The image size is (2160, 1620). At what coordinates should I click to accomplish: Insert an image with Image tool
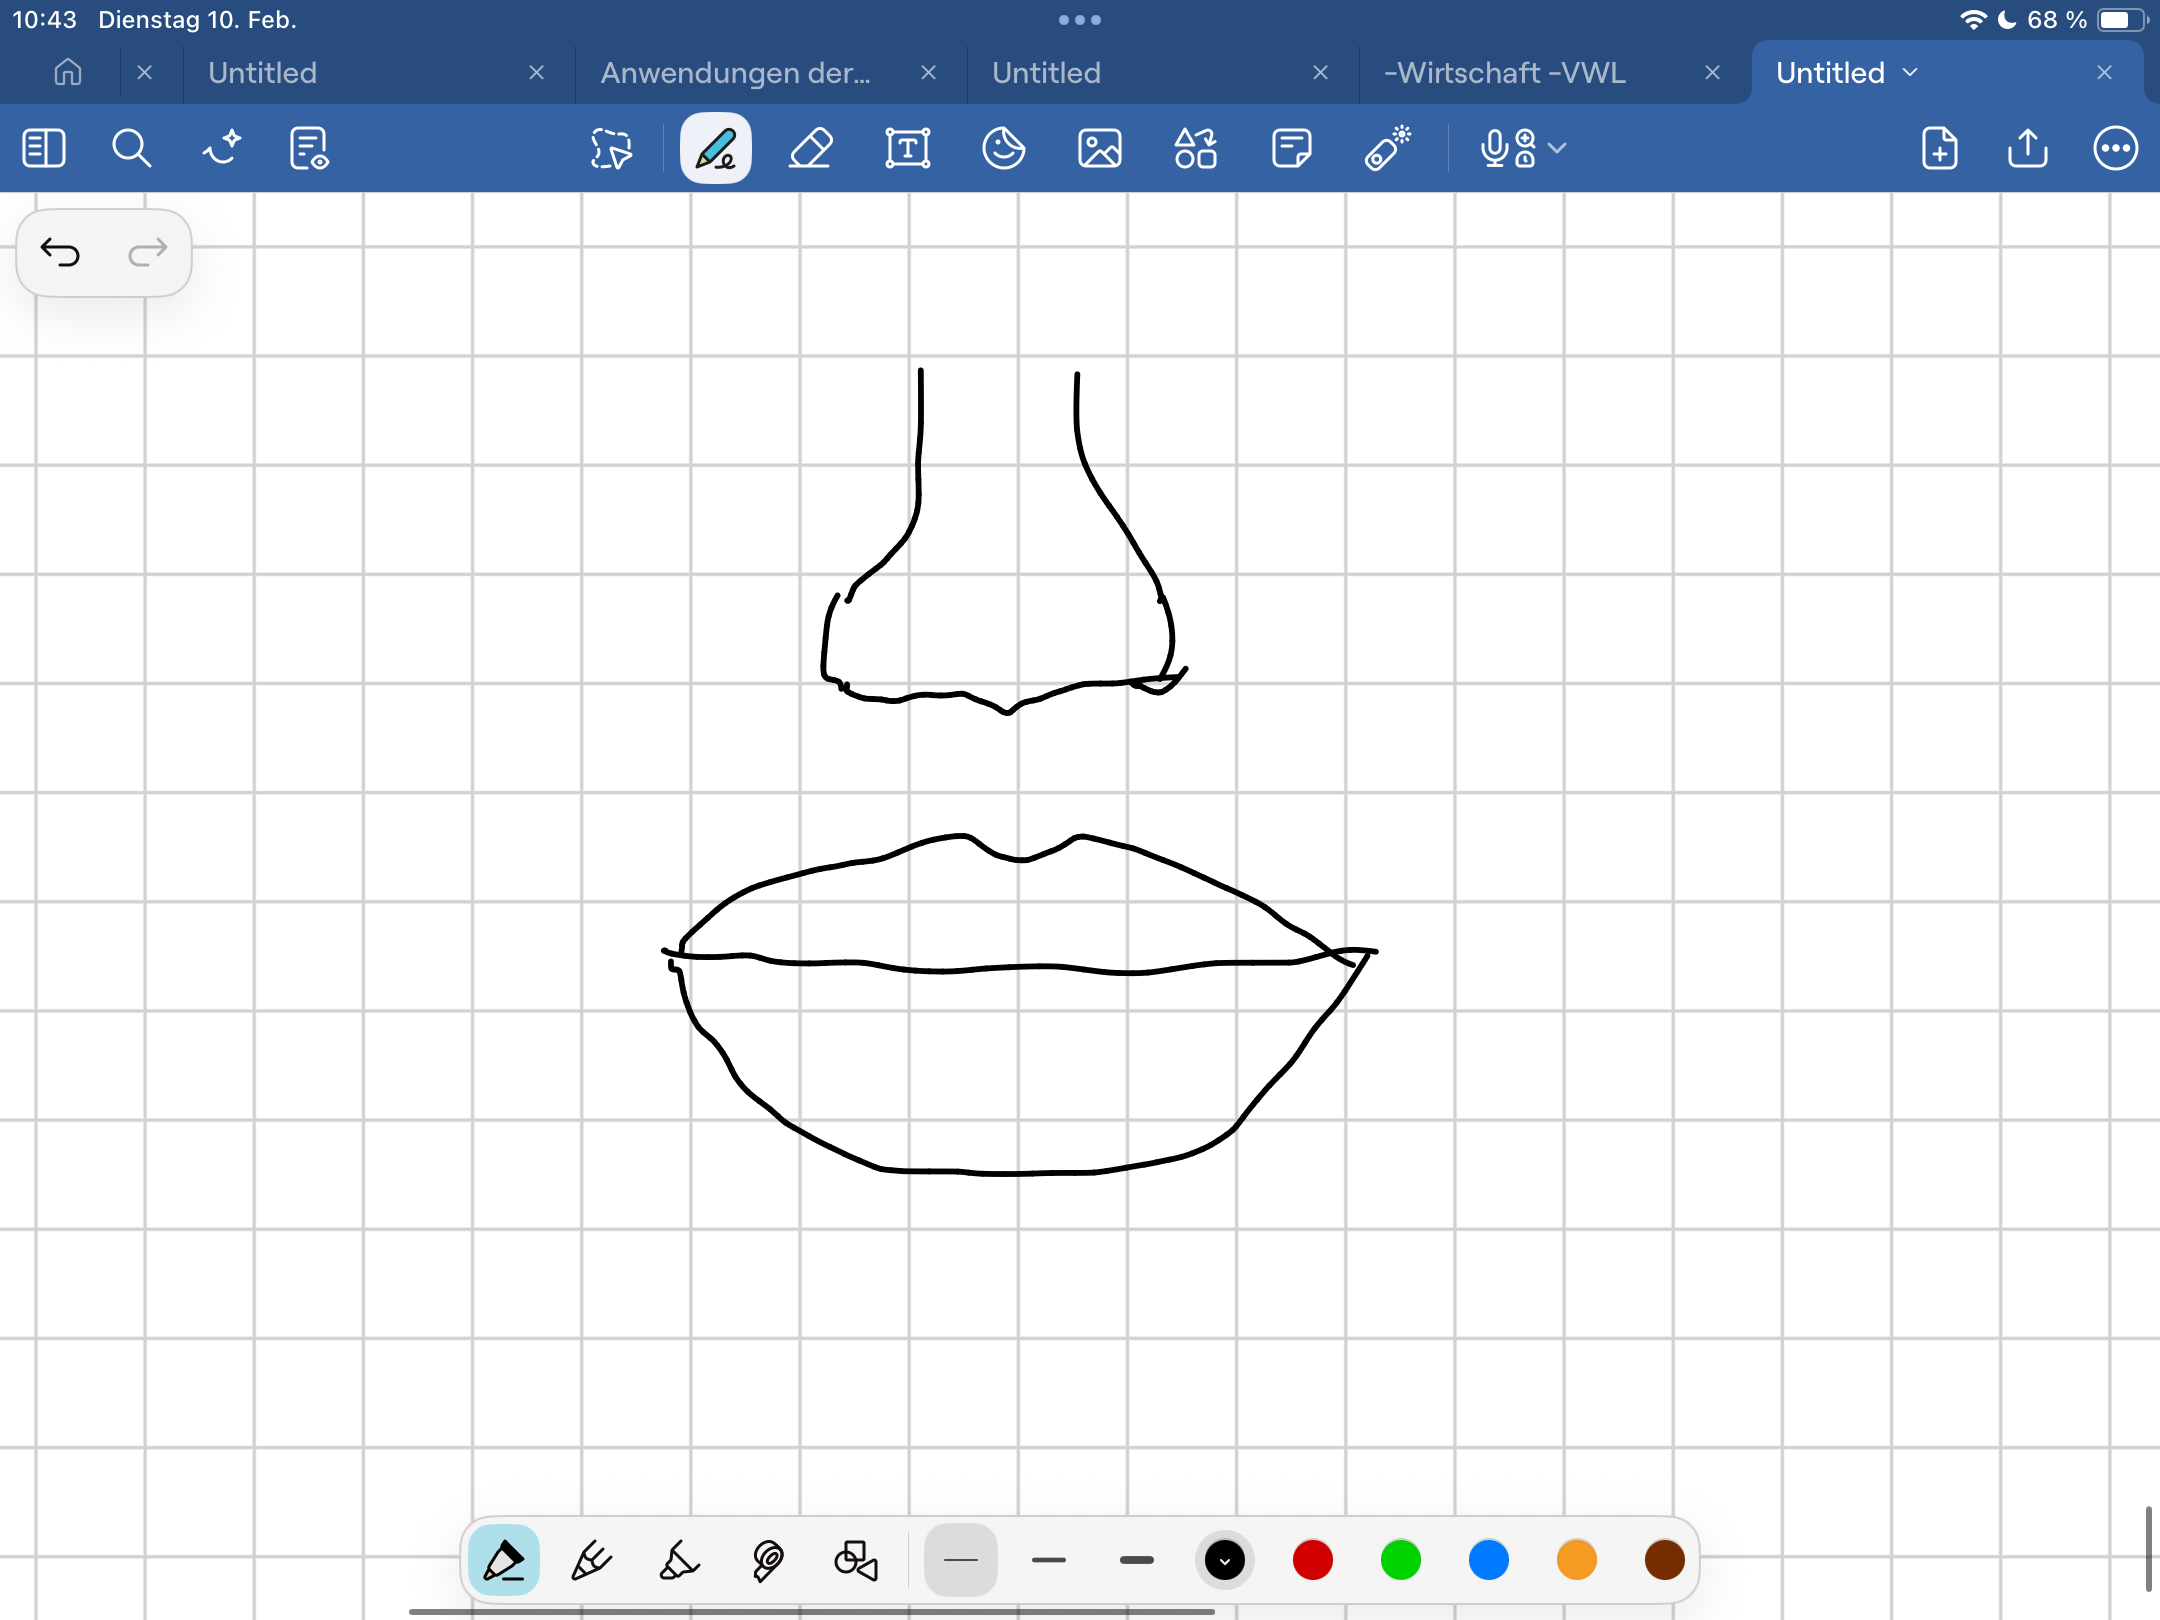pyautogui.click(x=1099, y=149)
